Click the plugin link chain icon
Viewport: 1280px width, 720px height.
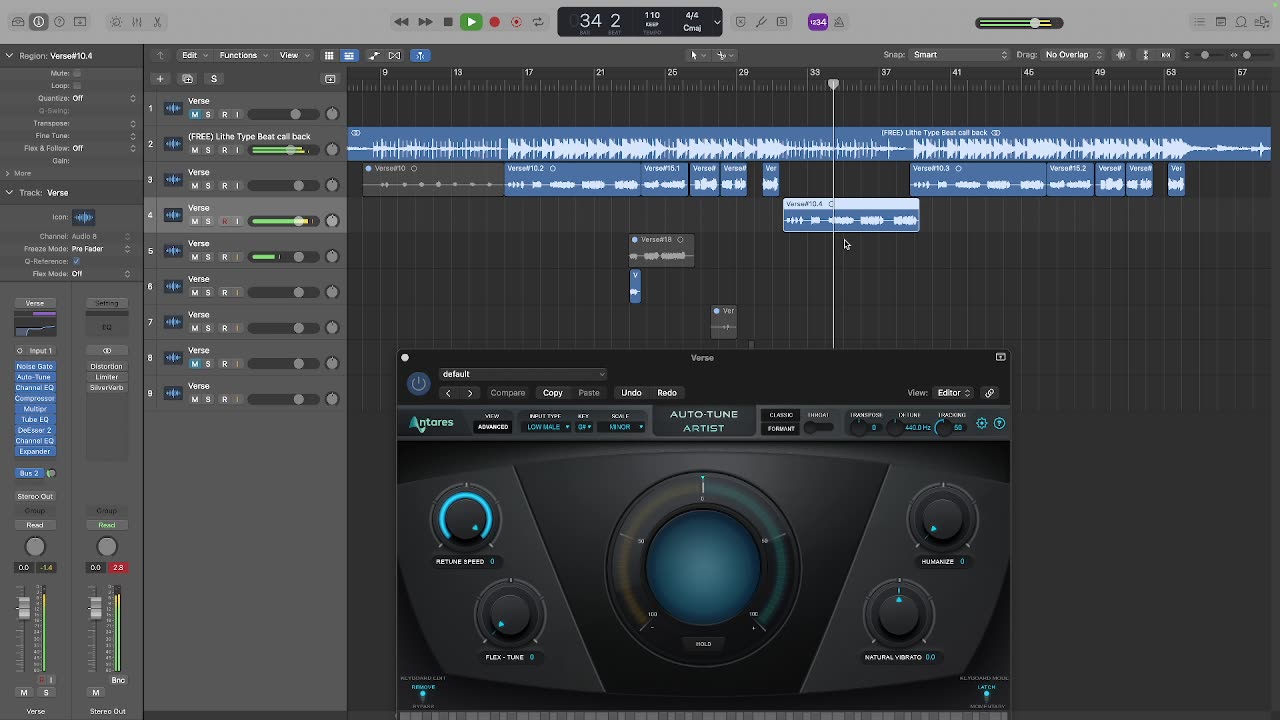coord(989,393)
